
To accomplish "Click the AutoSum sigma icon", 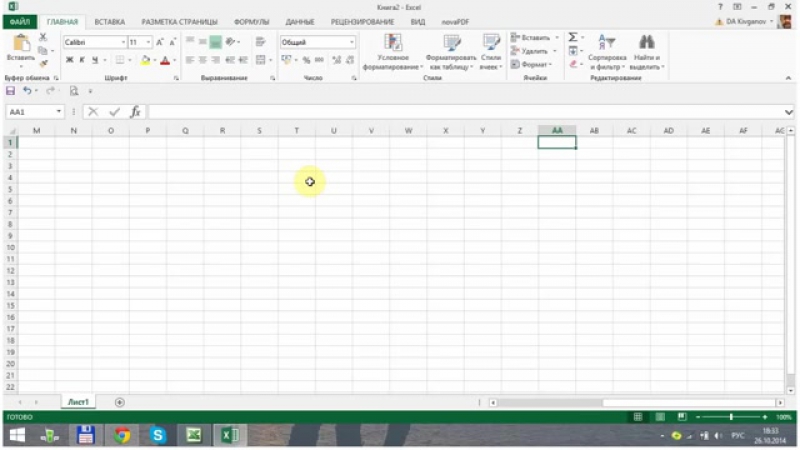I will tap(573, 38).
